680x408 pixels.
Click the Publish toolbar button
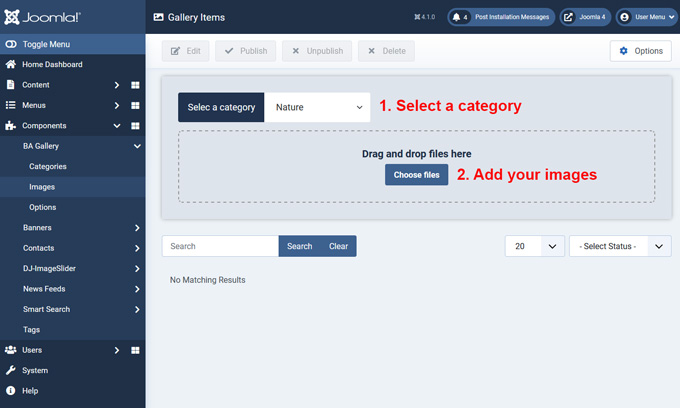[x=245, y=51]
